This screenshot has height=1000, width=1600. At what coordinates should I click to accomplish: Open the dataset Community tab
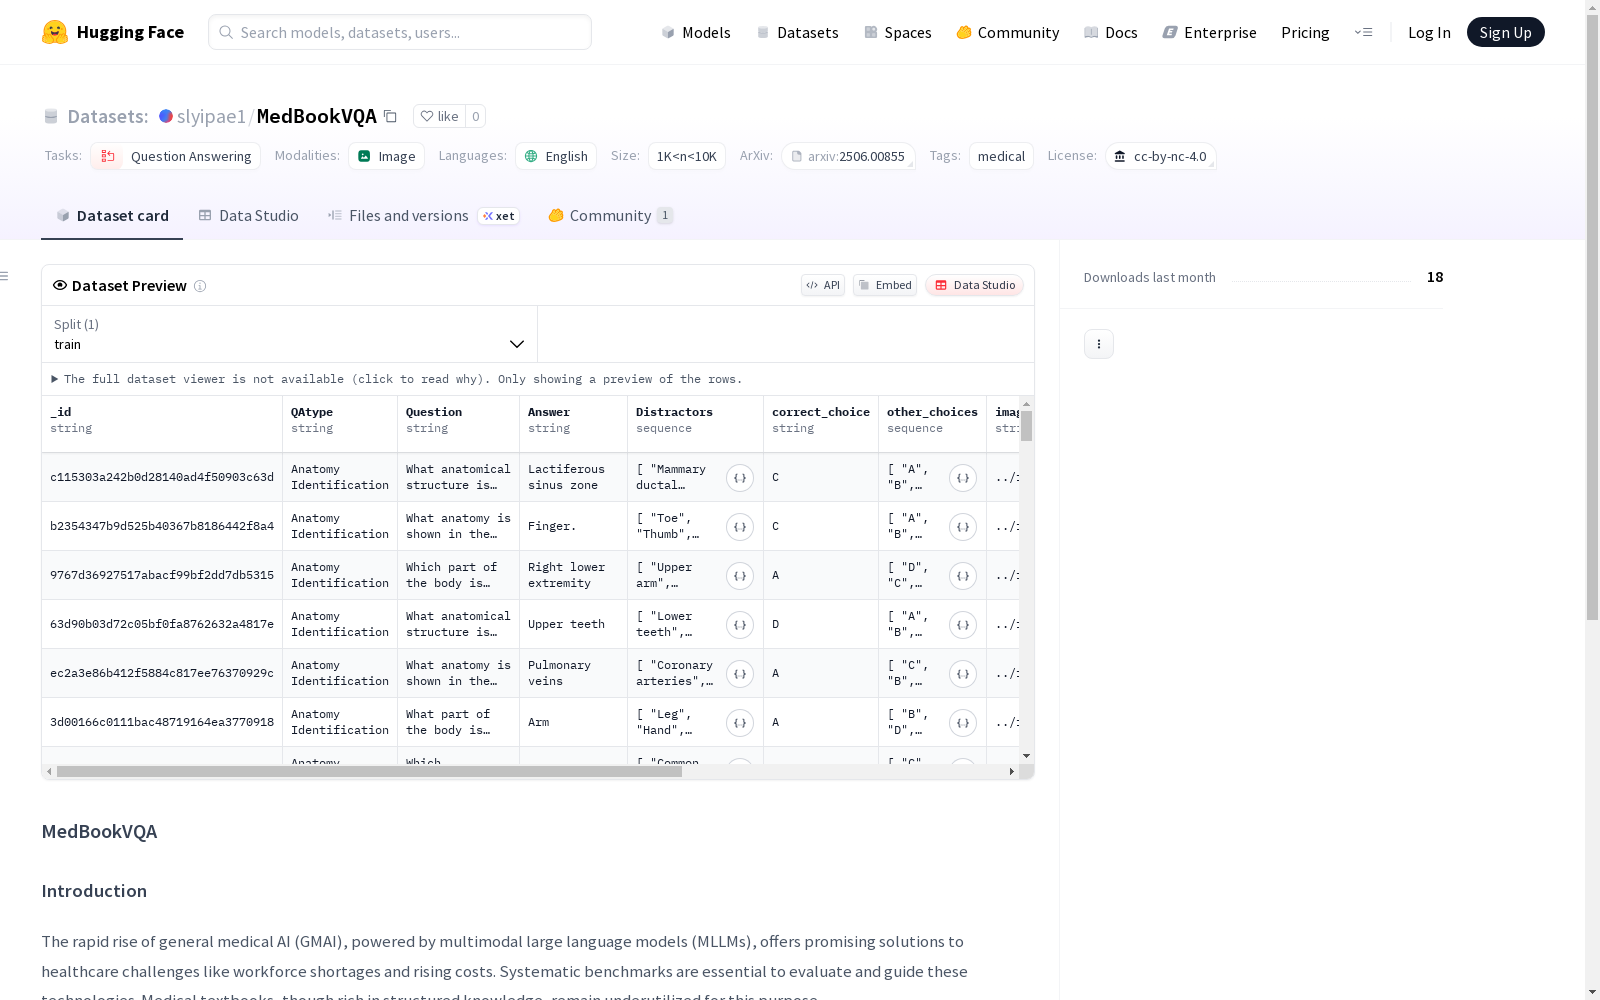click(x=610, y=216)
